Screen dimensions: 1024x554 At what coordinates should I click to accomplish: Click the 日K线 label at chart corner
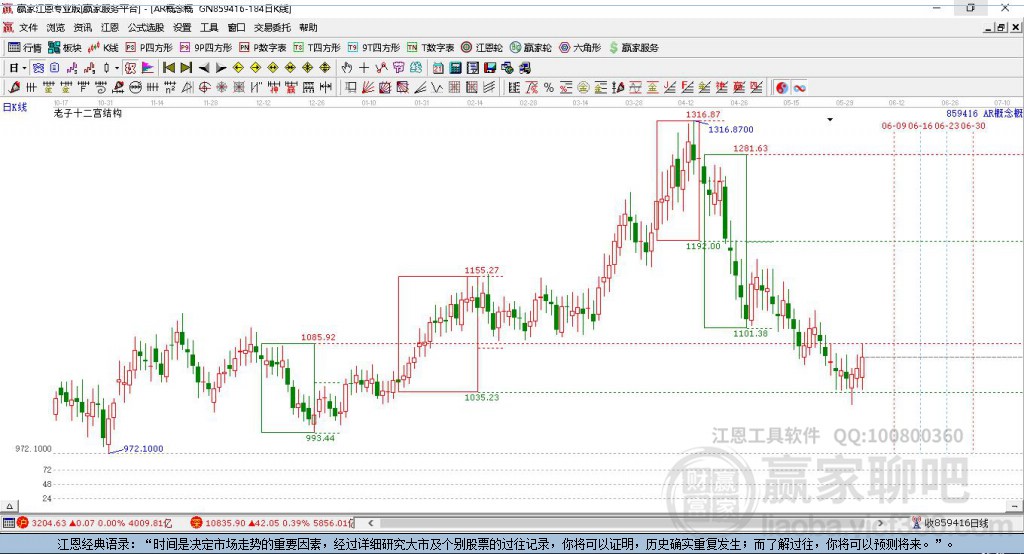pyautogui.click(x=15, y=107)
